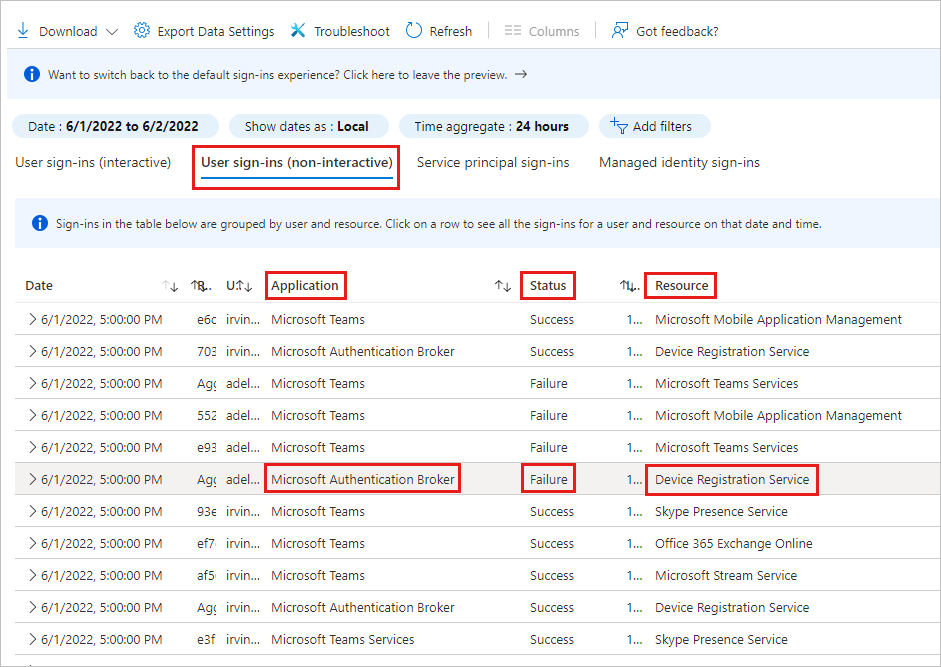Open the 'Time aggregate: 24 hours' filter
The image size is (941, 667).
493,126
